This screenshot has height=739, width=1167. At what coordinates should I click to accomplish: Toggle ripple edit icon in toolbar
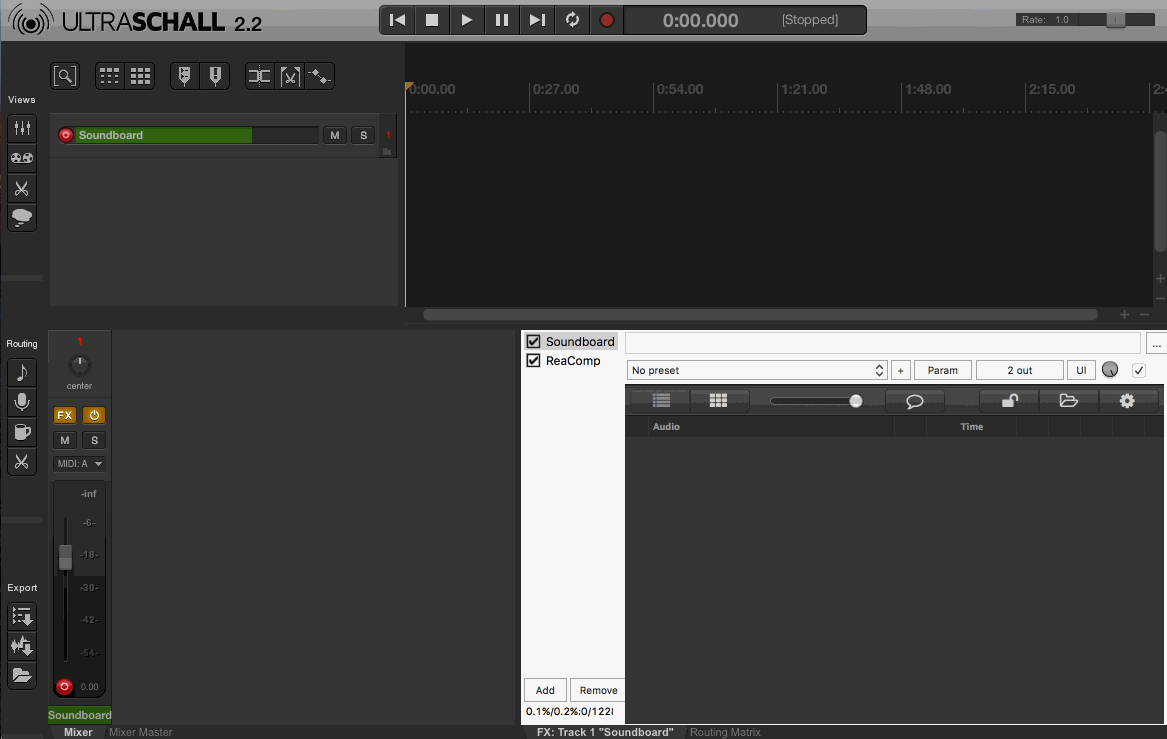pos(259,76)
